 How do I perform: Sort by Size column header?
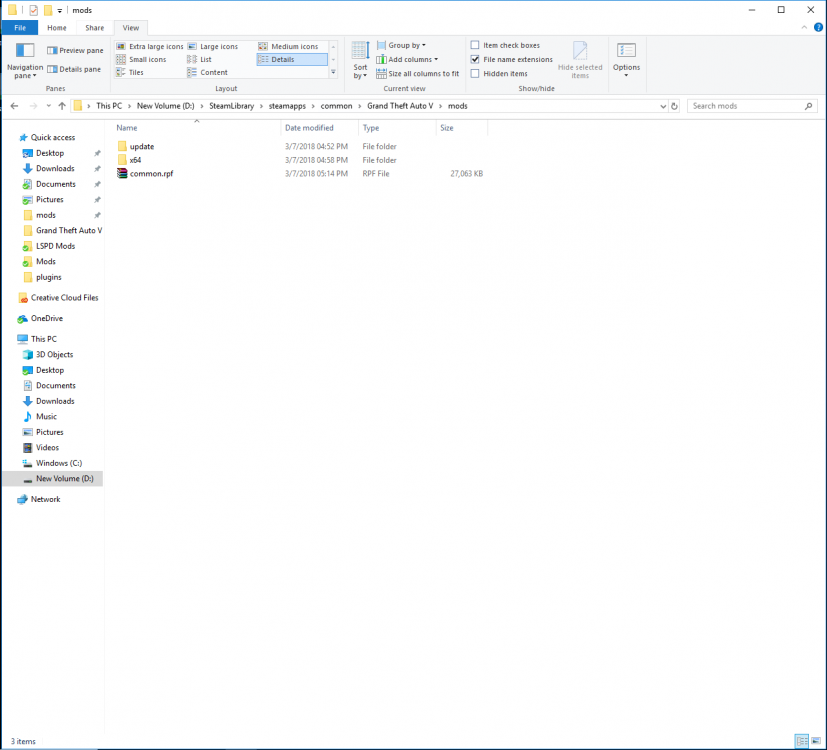(x=461, y=128)
